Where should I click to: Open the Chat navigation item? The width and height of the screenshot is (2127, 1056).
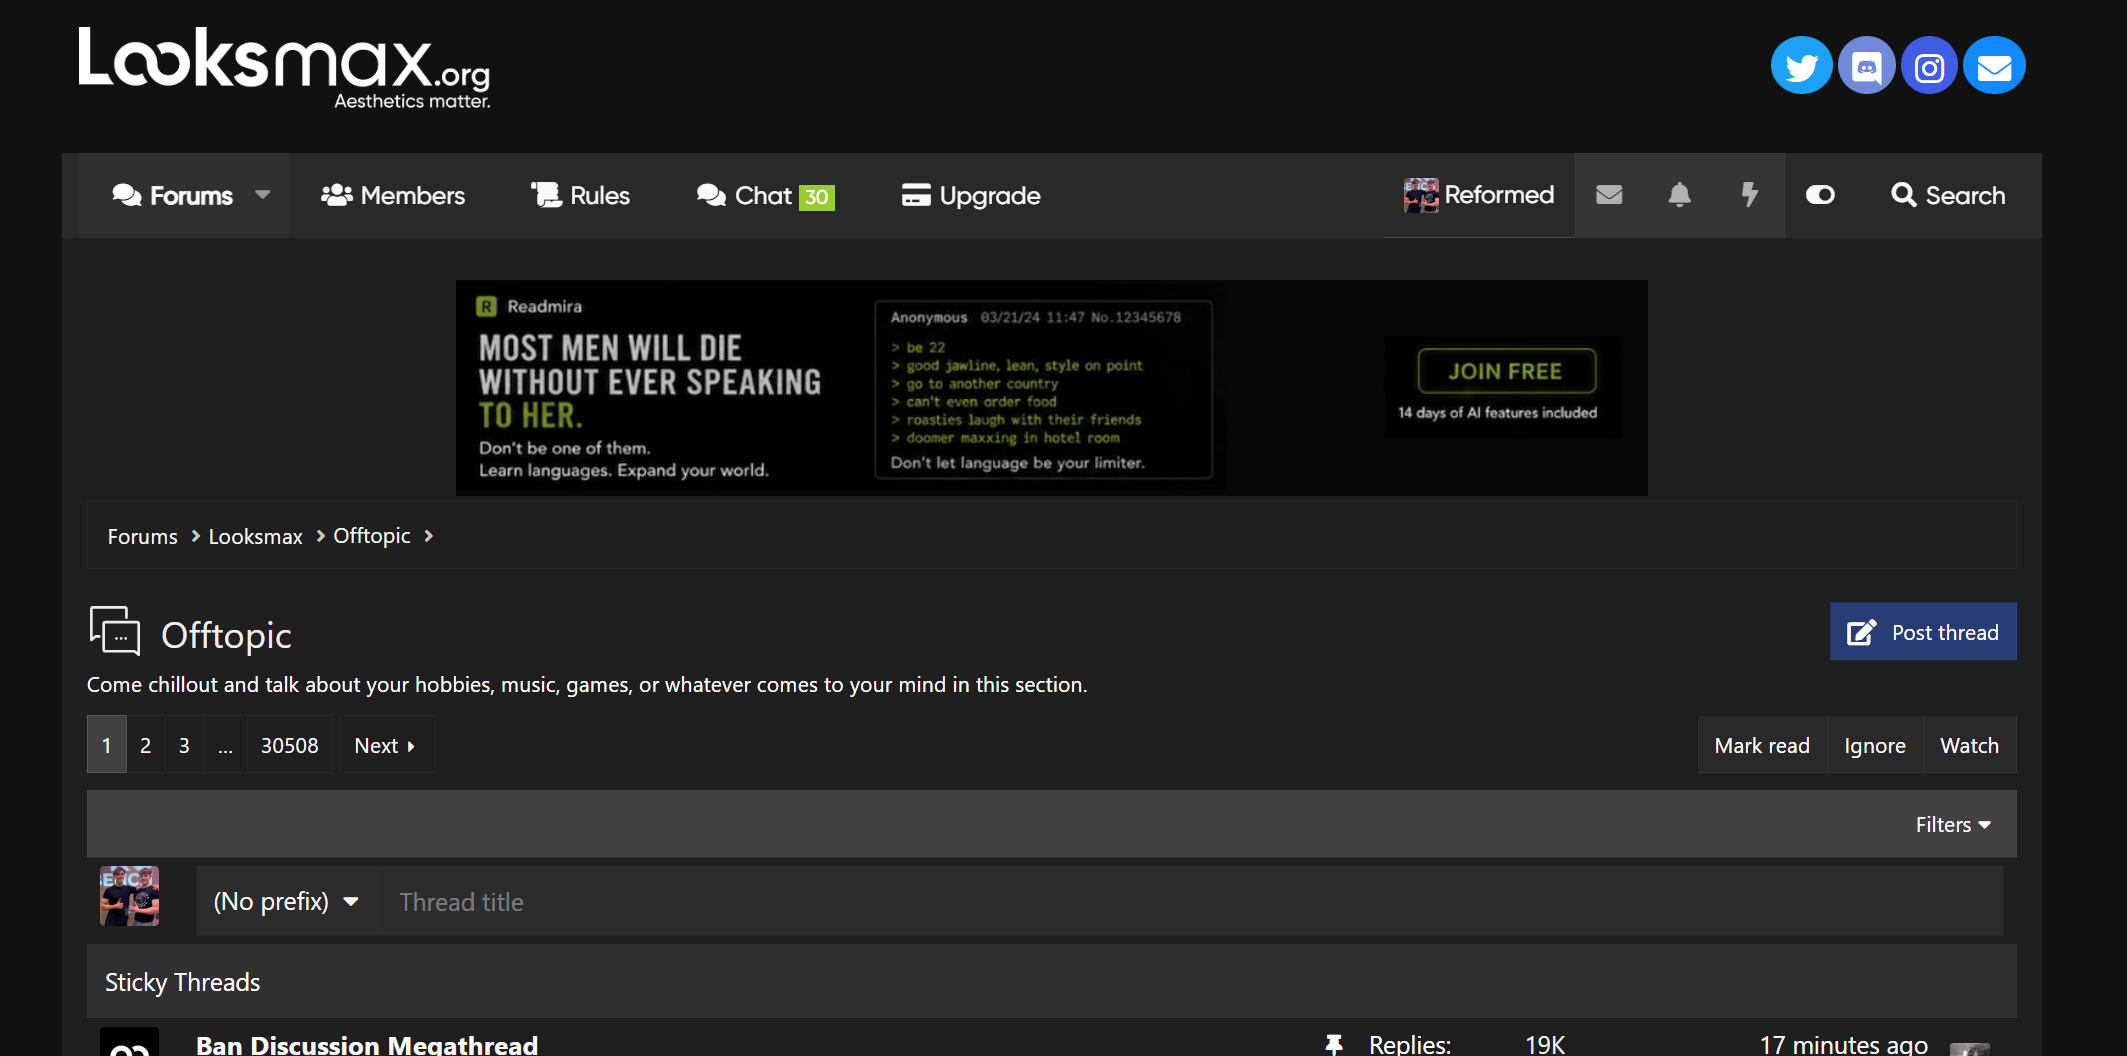[x=765, y=195]
